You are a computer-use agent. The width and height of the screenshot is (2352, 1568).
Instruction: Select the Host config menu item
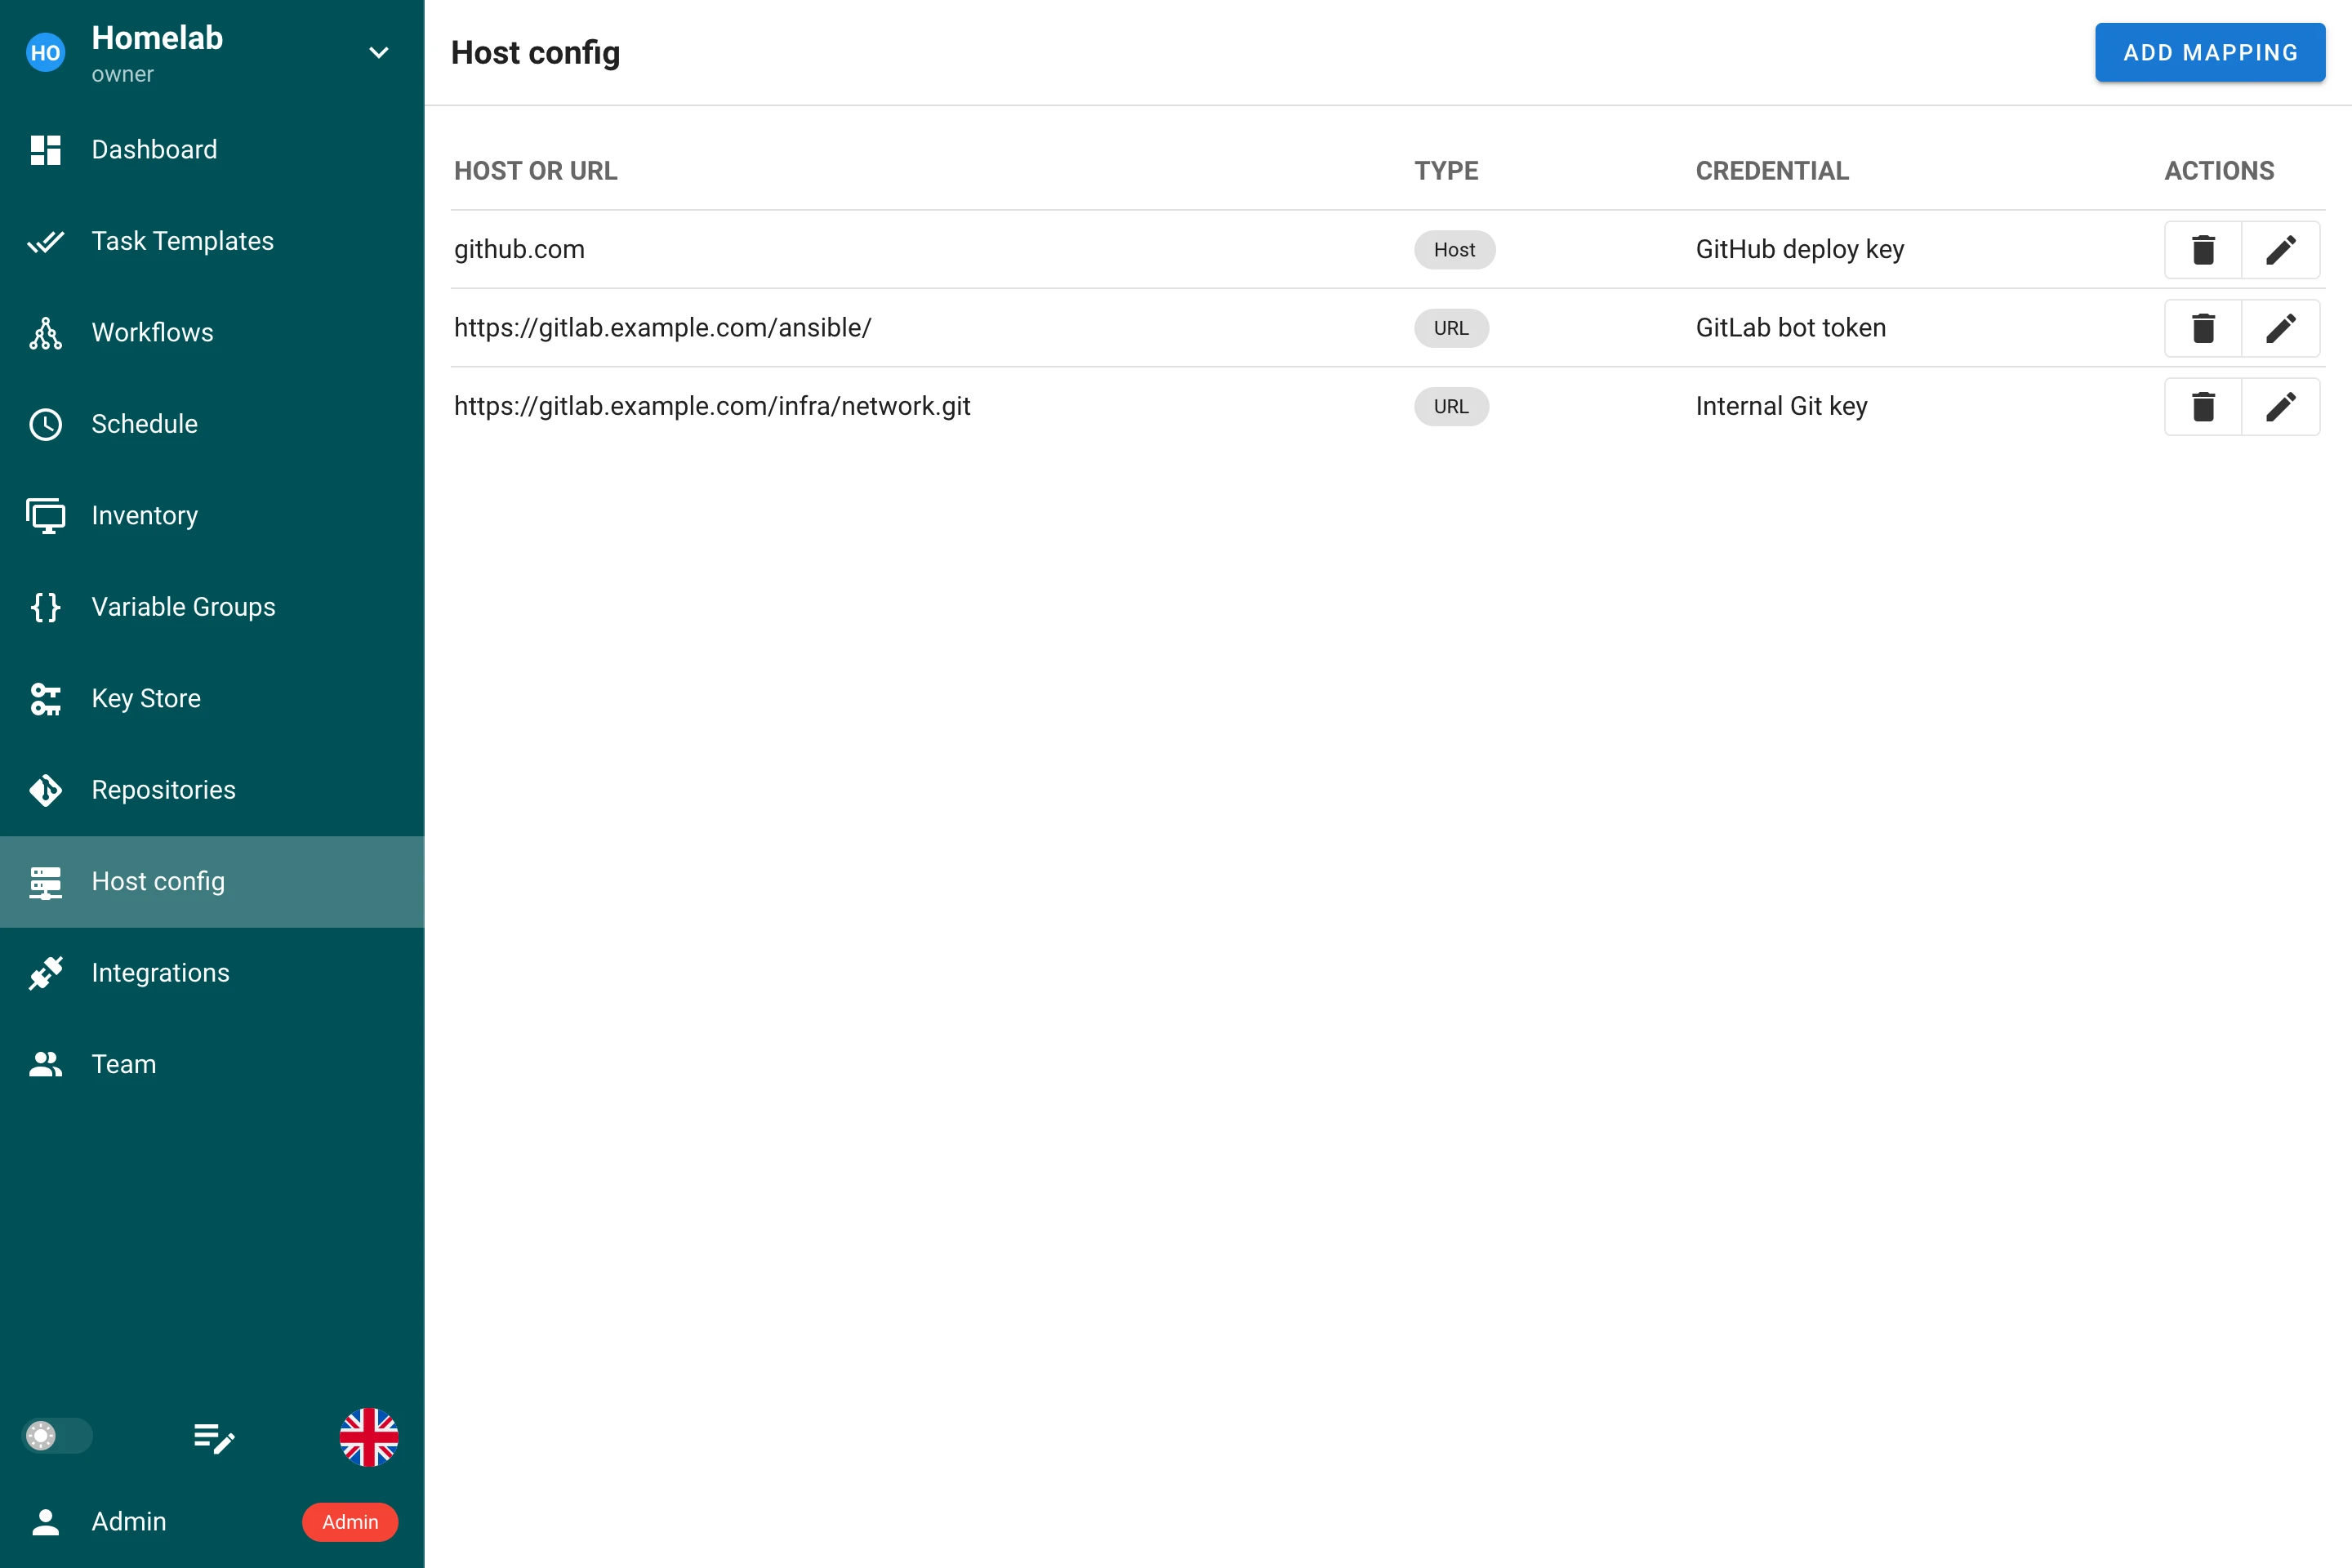(x=212, y=882)
